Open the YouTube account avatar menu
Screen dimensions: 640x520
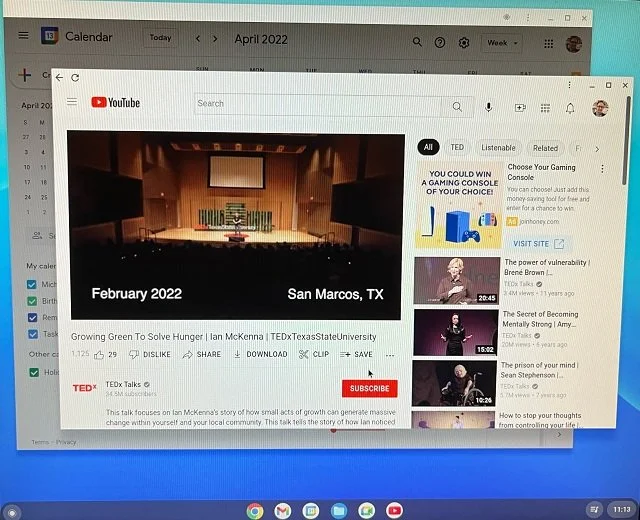pos(600,108)
